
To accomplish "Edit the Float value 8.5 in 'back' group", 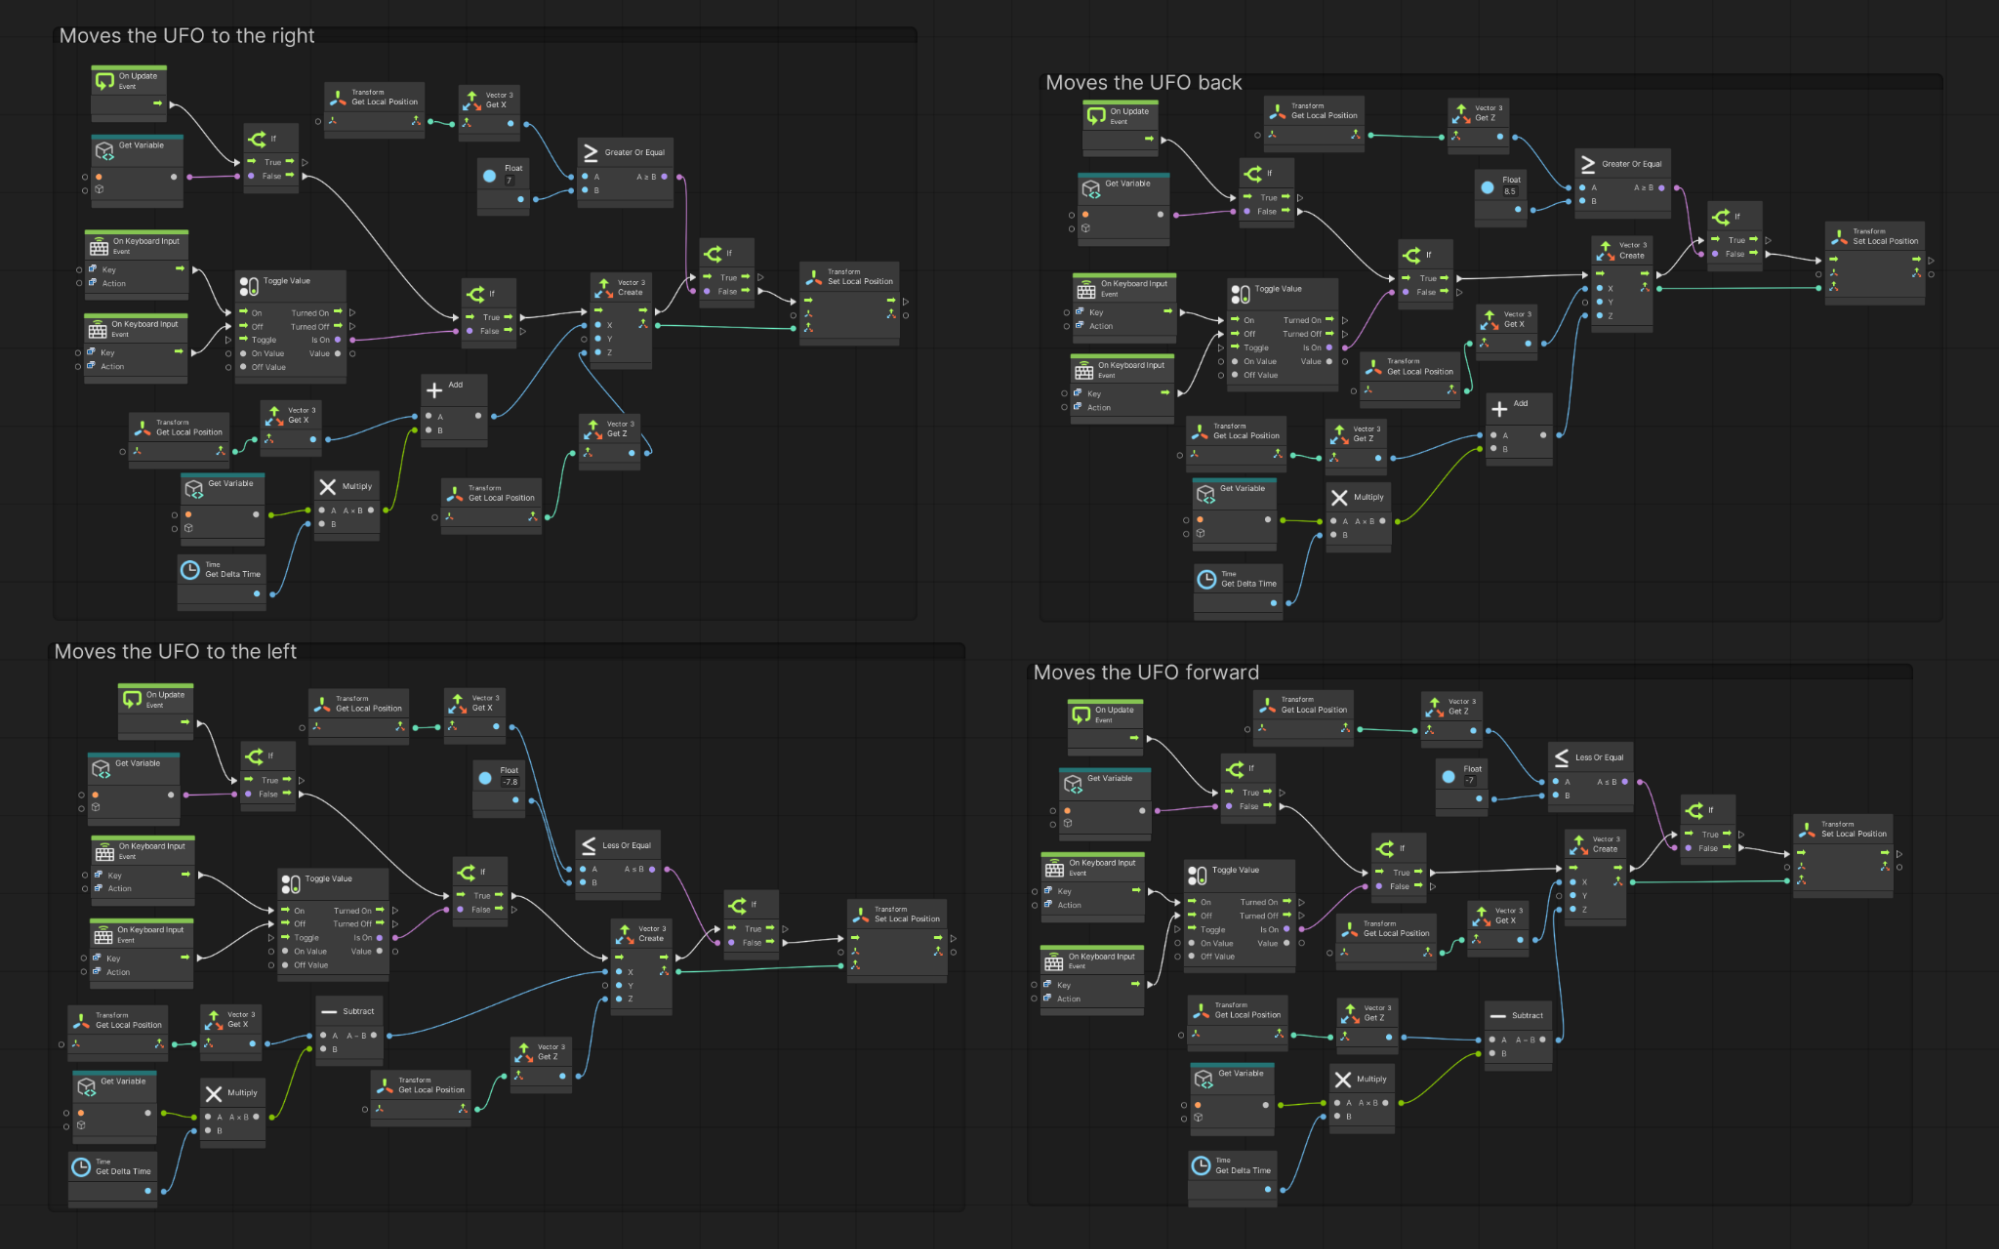I will [x=1510, y=191].
